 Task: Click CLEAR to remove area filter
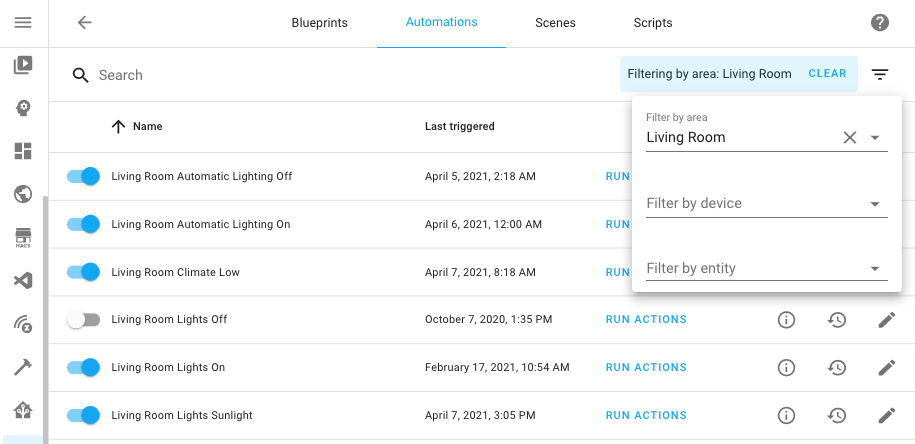pos(827,74)
